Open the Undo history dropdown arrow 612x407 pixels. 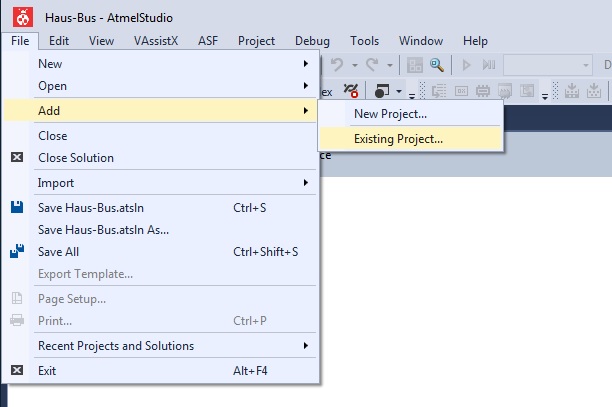(354, 66)
